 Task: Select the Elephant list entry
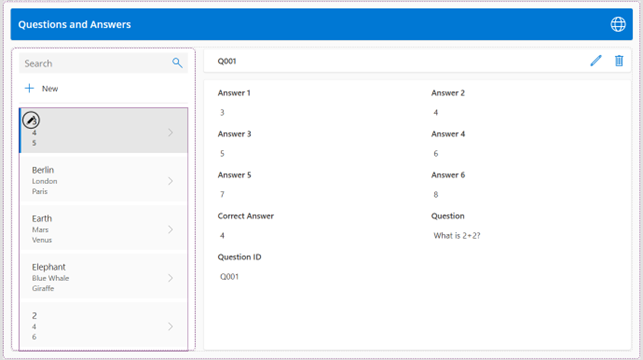pos(104,277)
